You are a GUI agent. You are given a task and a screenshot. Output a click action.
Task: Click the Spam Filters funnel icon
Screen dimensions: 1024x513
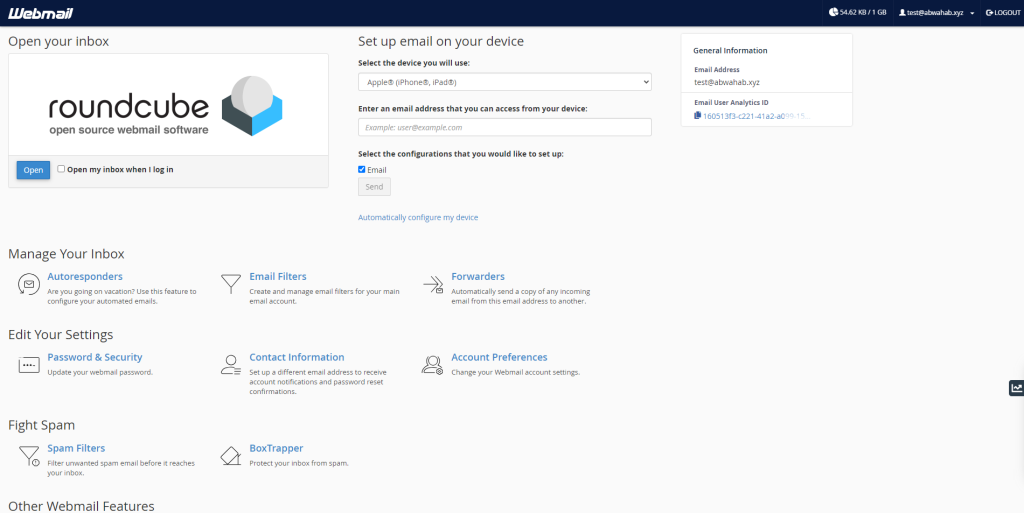pos(29,456)
